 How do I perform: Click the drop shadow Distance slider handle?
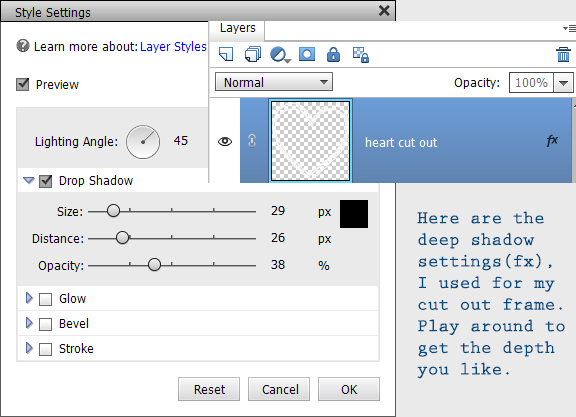(122, 238)
